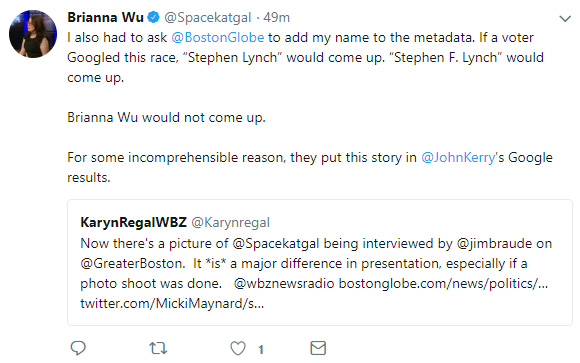Click @GreaterBoston mention in quoted tweet
580x363 pixels.
[132, 263]
